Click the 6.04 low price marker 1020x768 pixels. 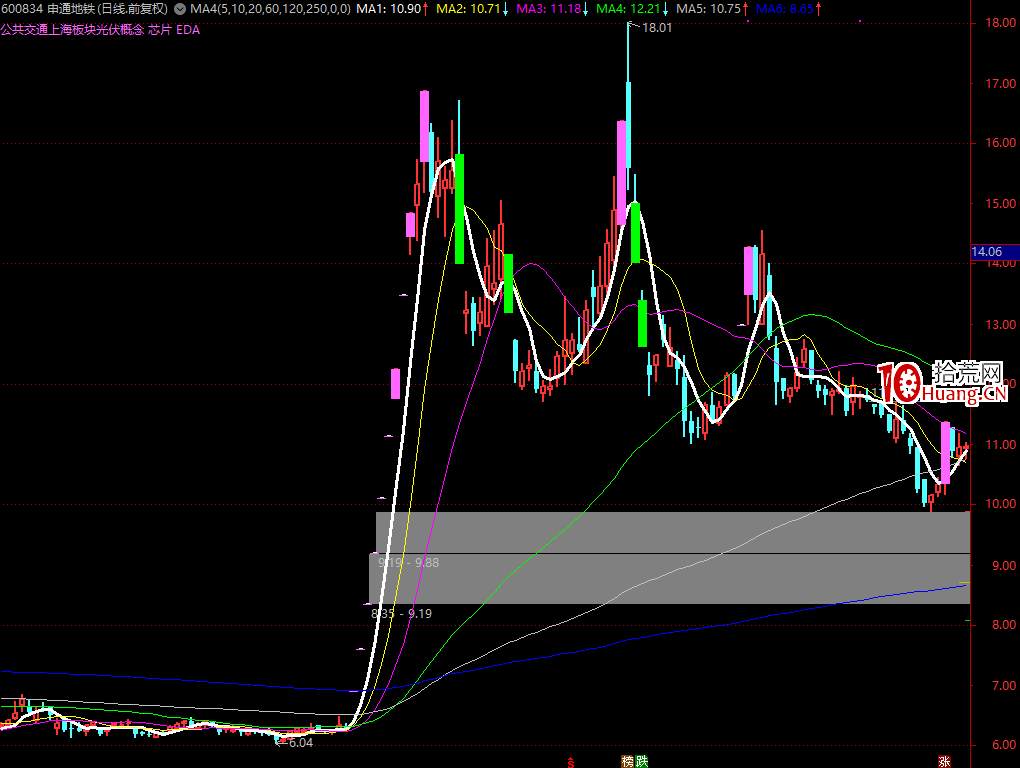[299, 742]
